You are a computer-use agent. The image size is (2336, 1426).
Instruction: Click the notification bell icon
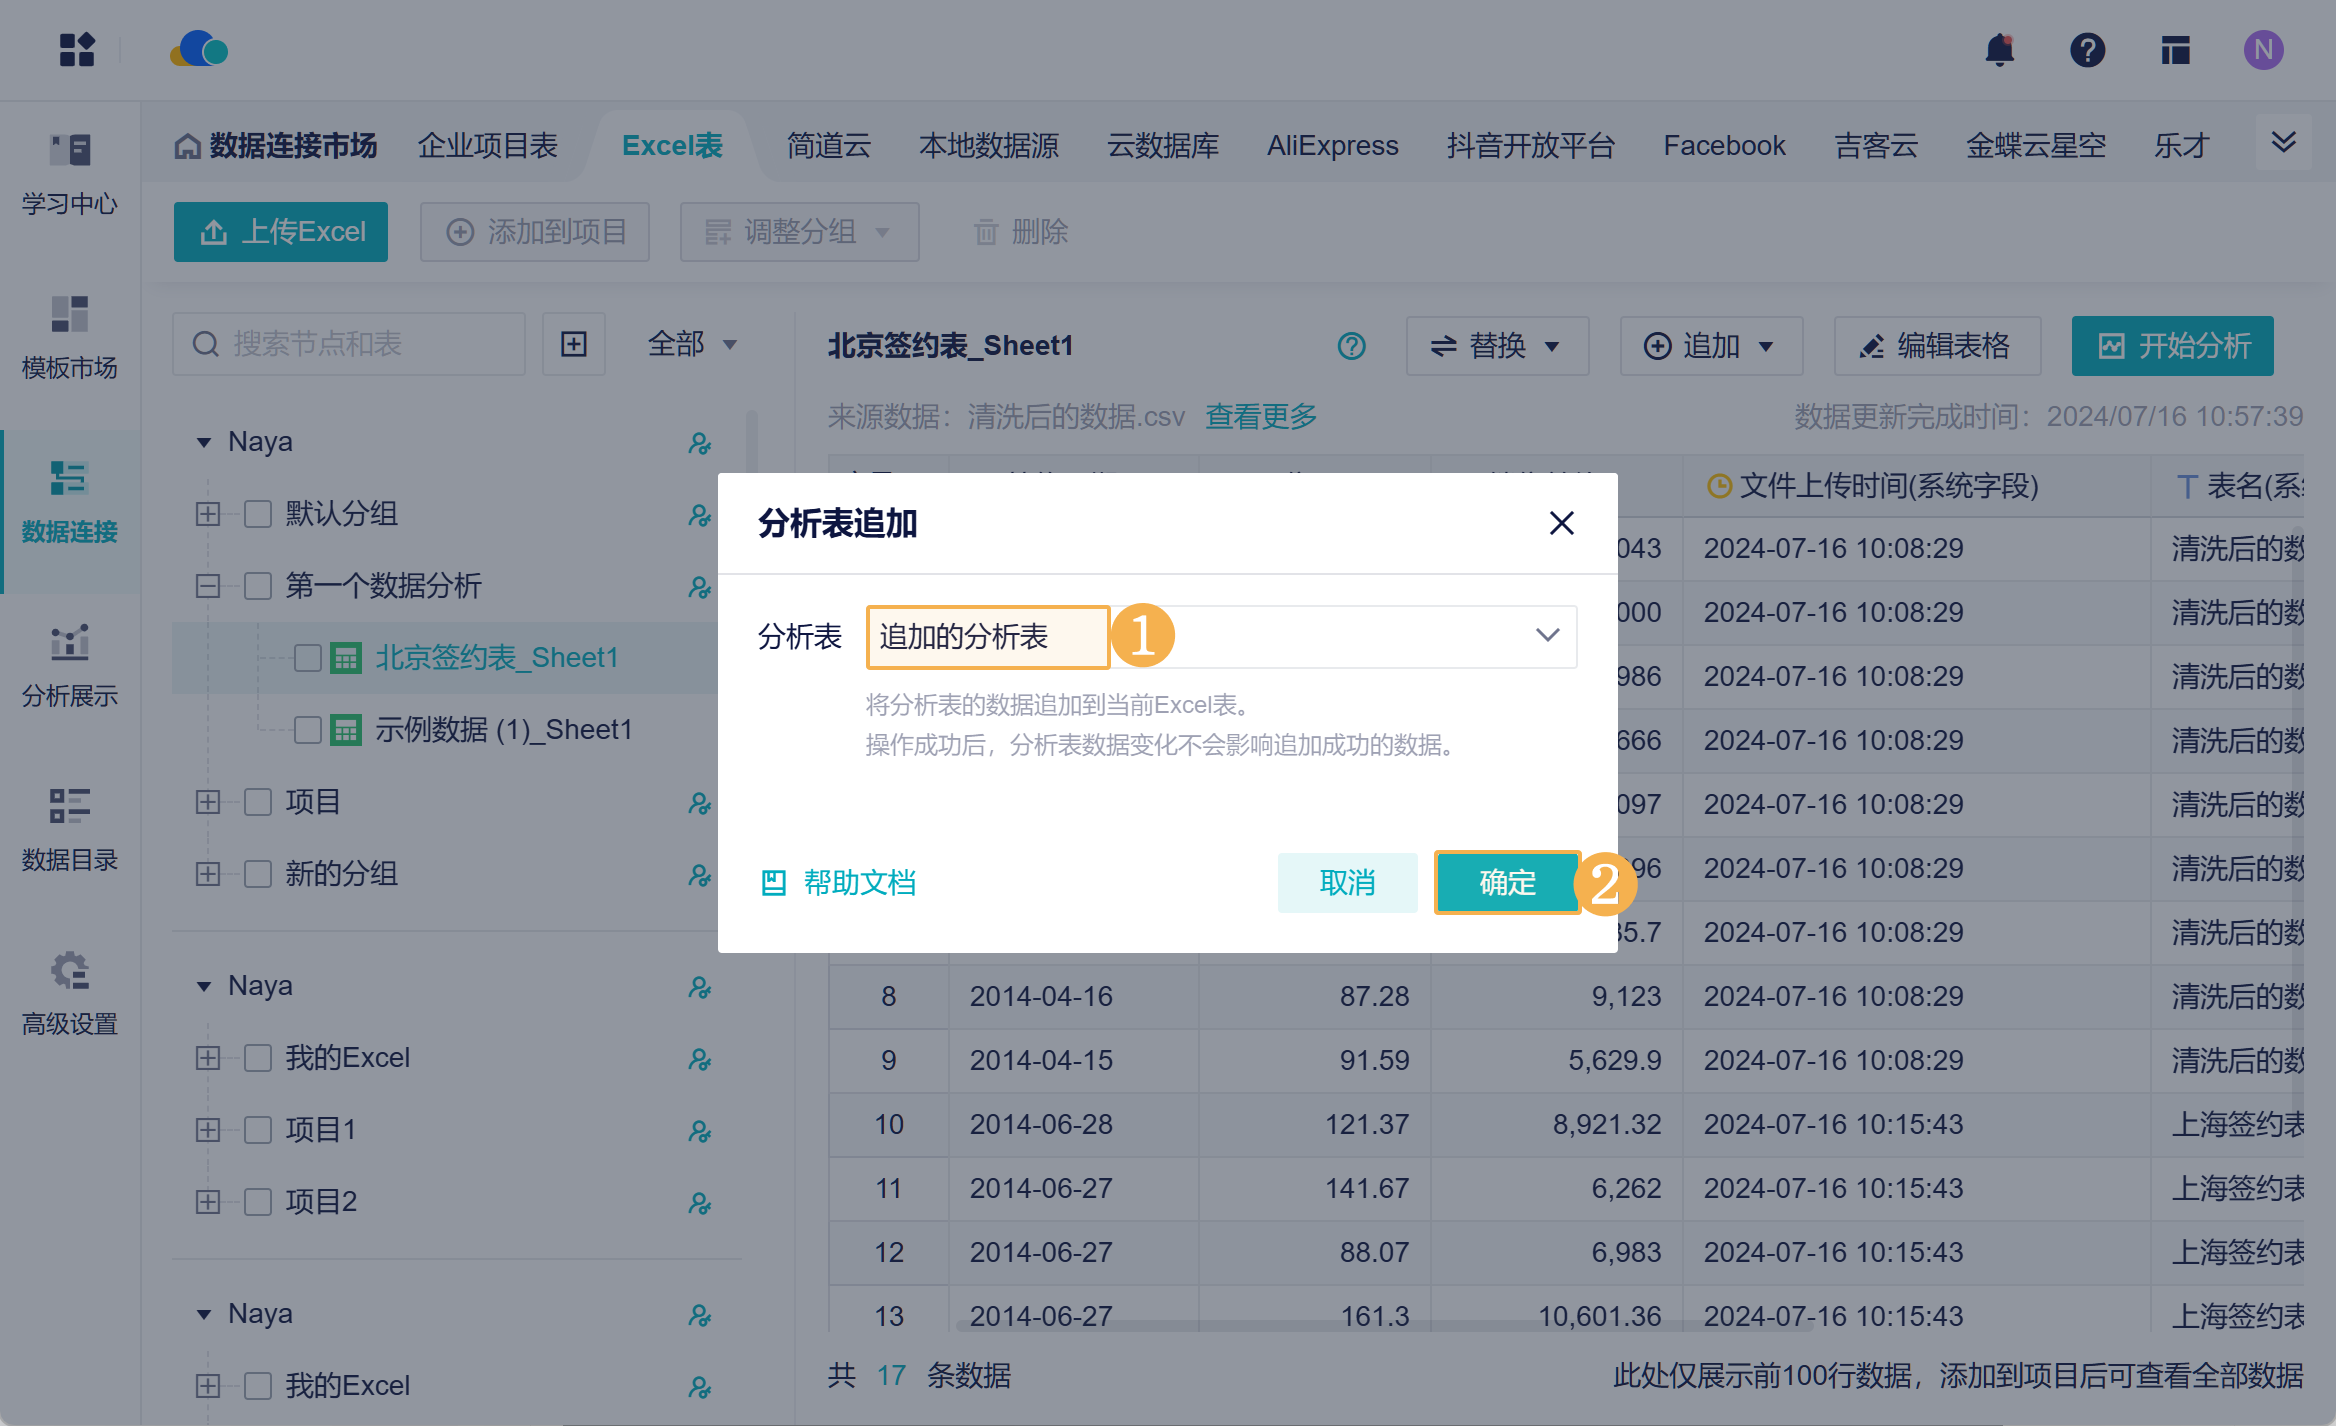(1999, 50)
